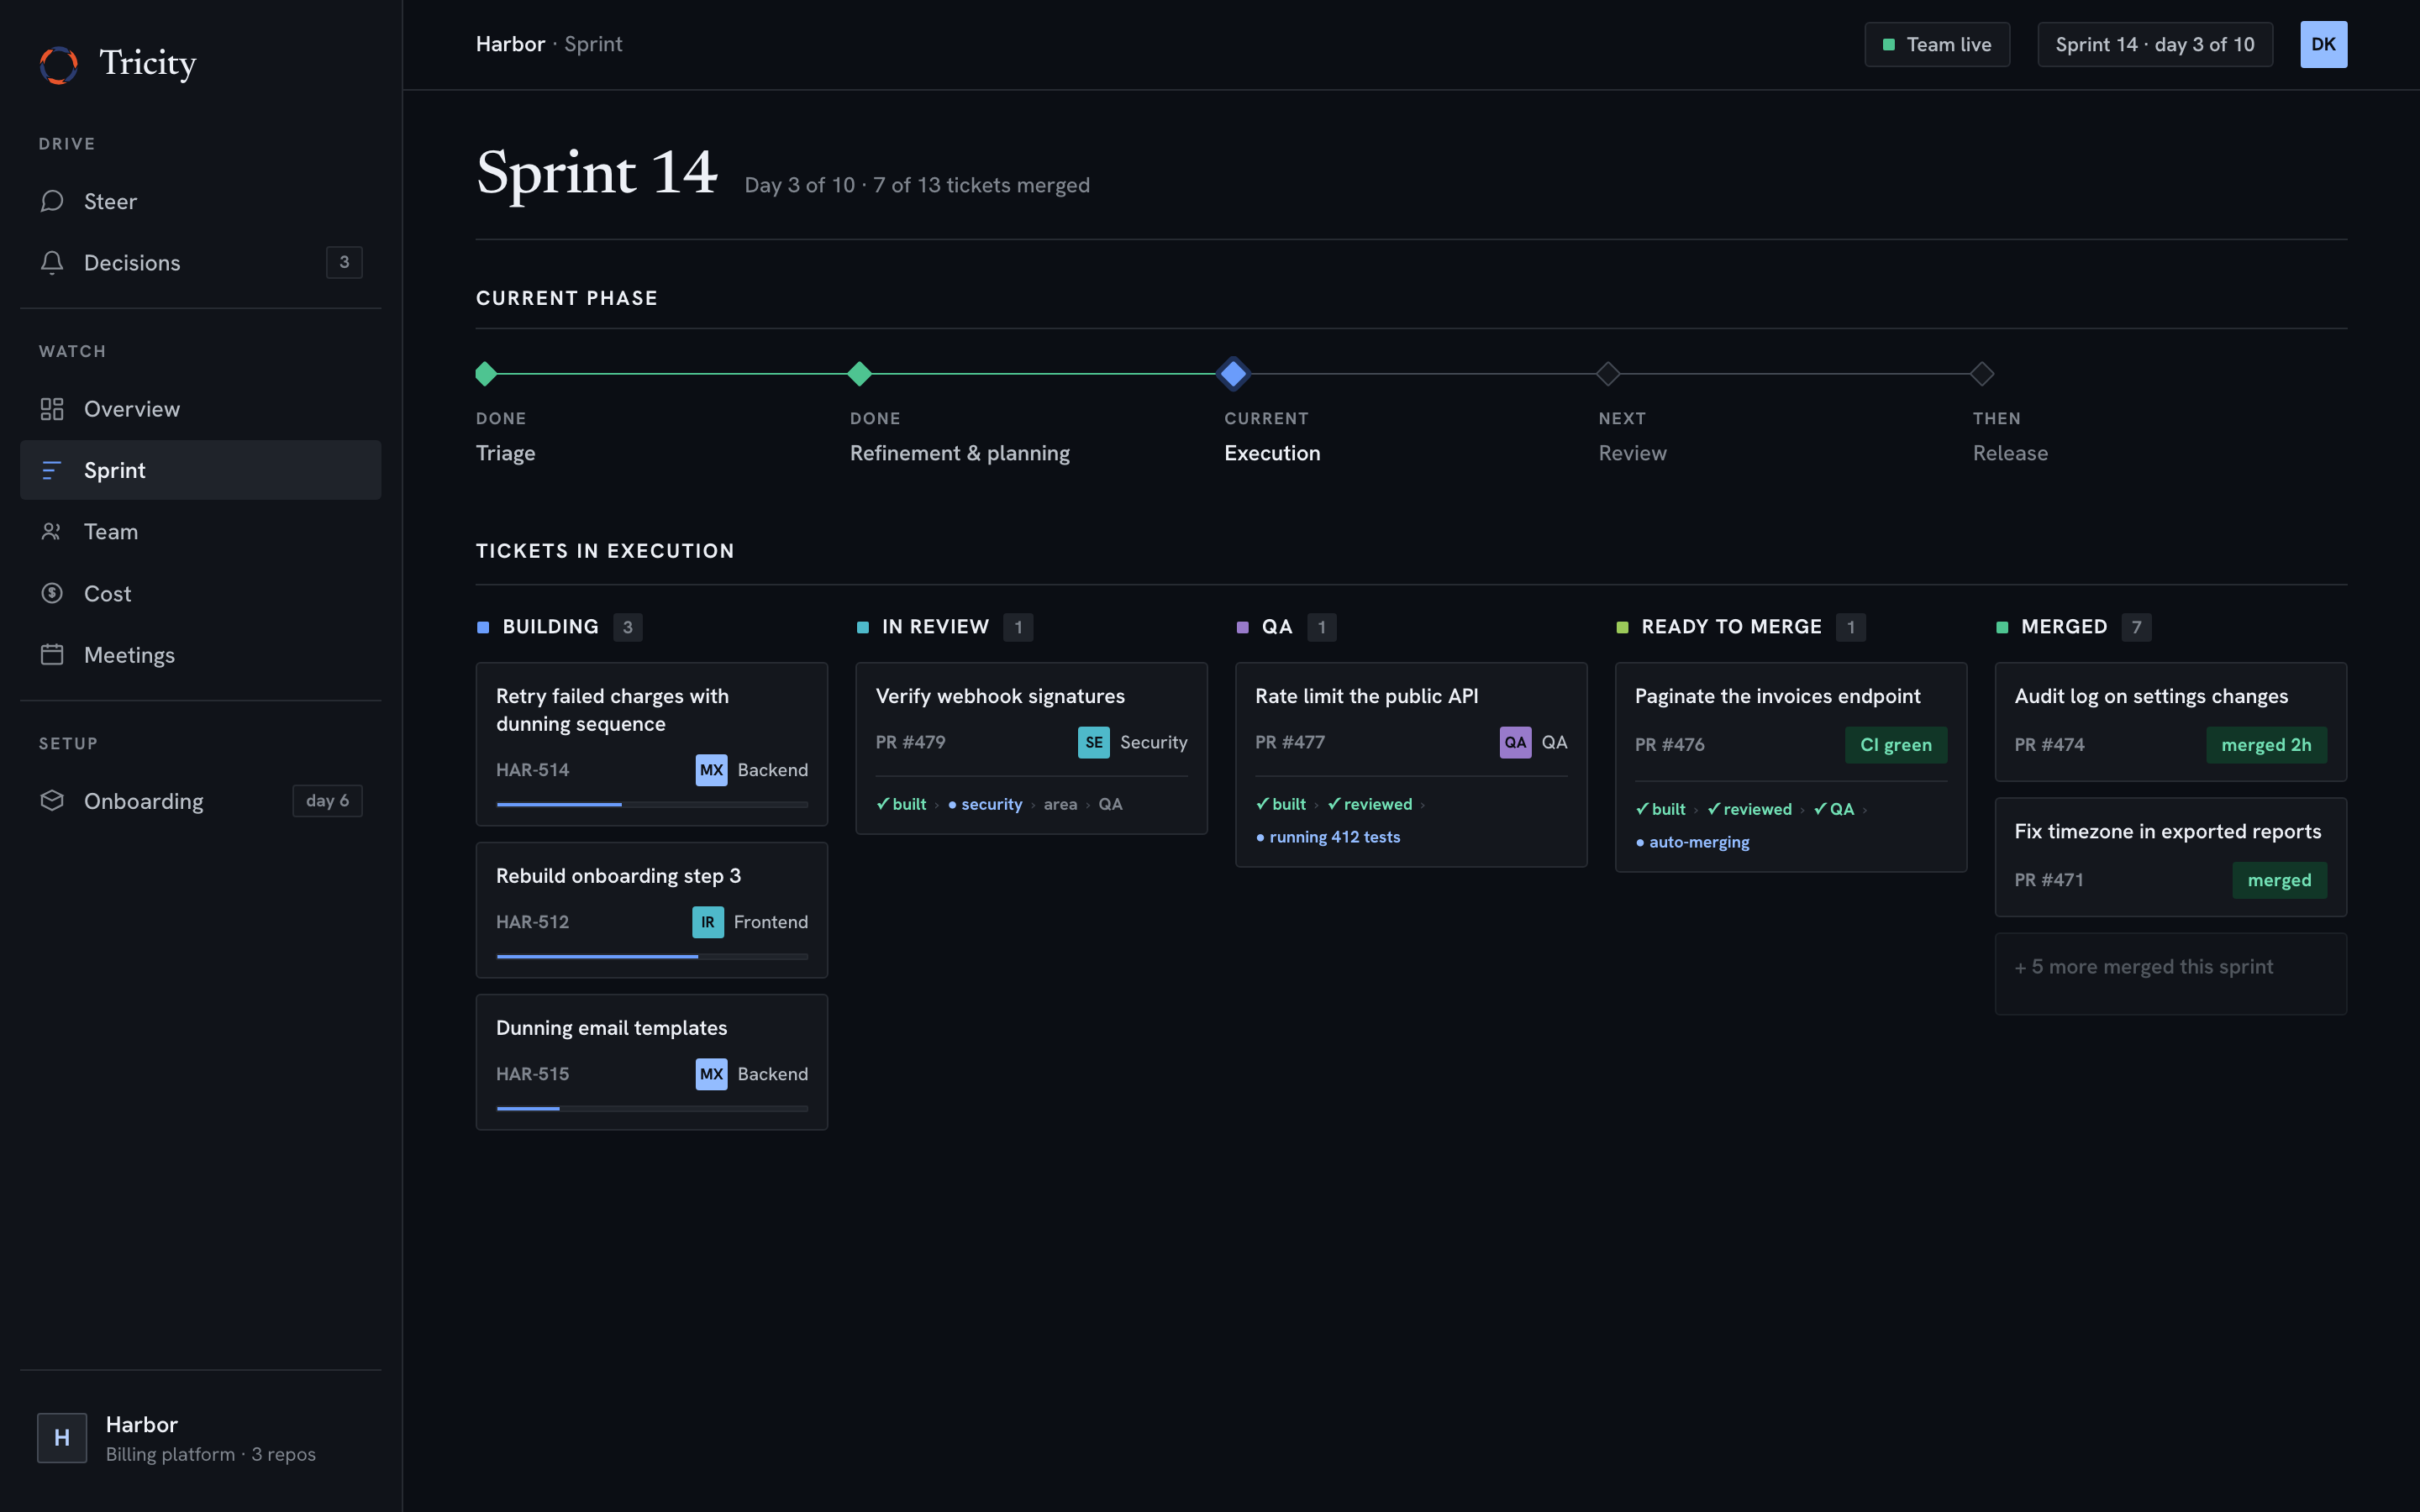Image resolution: width=2420 pixels, height=1512 pixels.
Task: Click the Sprint 14 day 3 of 10 pill
Action: 2154,44
